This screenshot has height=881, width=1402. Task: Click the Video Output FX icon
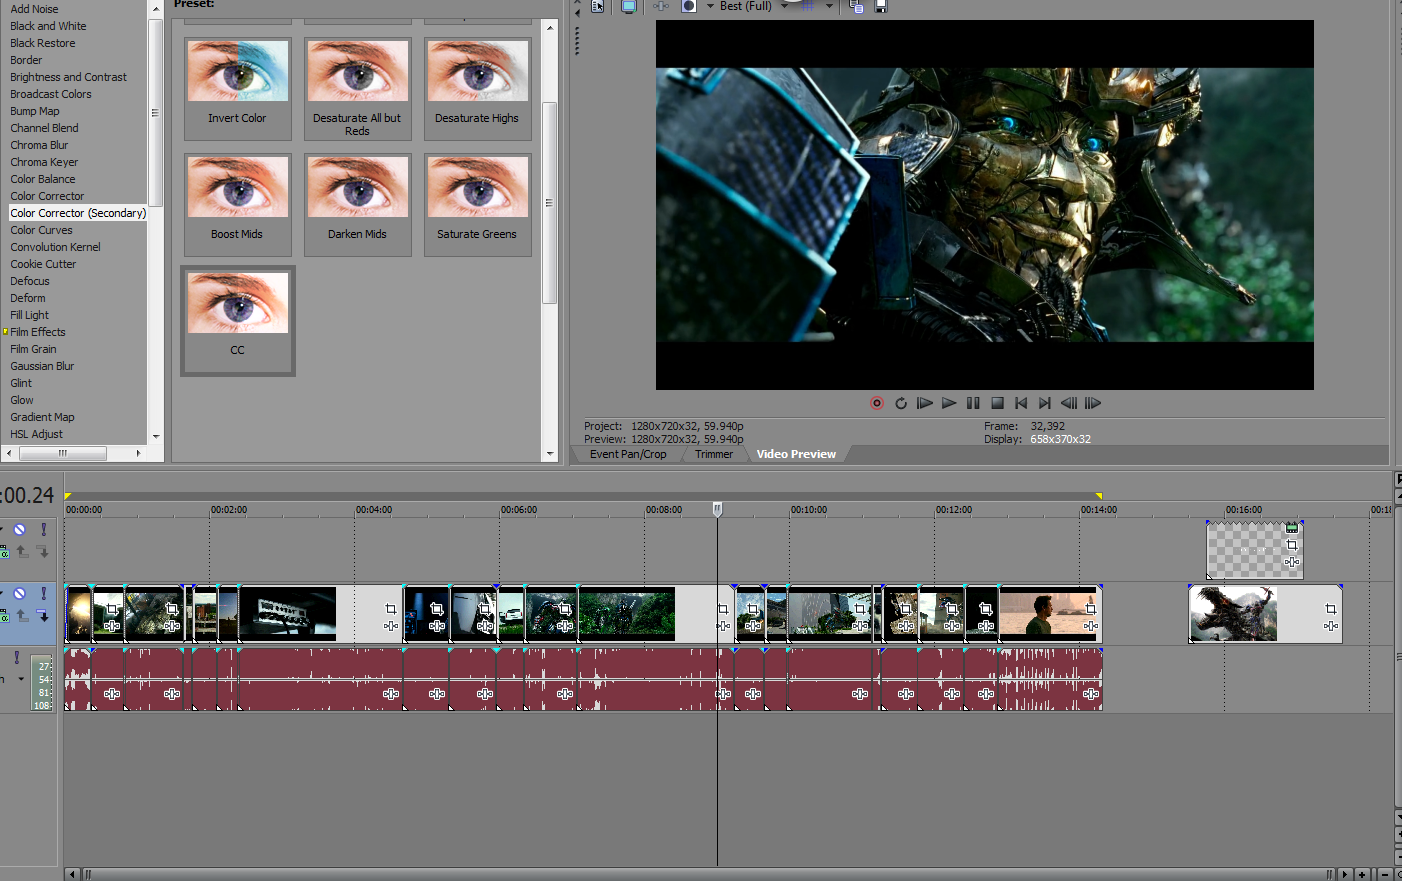661,6
